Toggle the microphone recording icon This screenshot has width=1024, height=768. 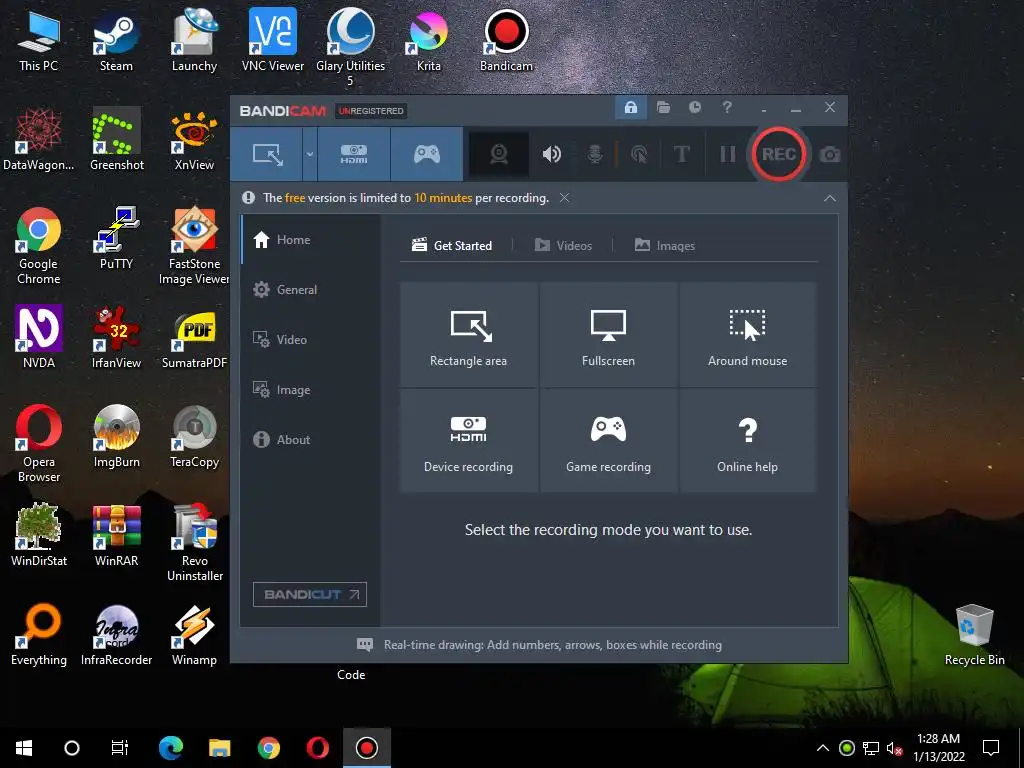pos(595,154)
